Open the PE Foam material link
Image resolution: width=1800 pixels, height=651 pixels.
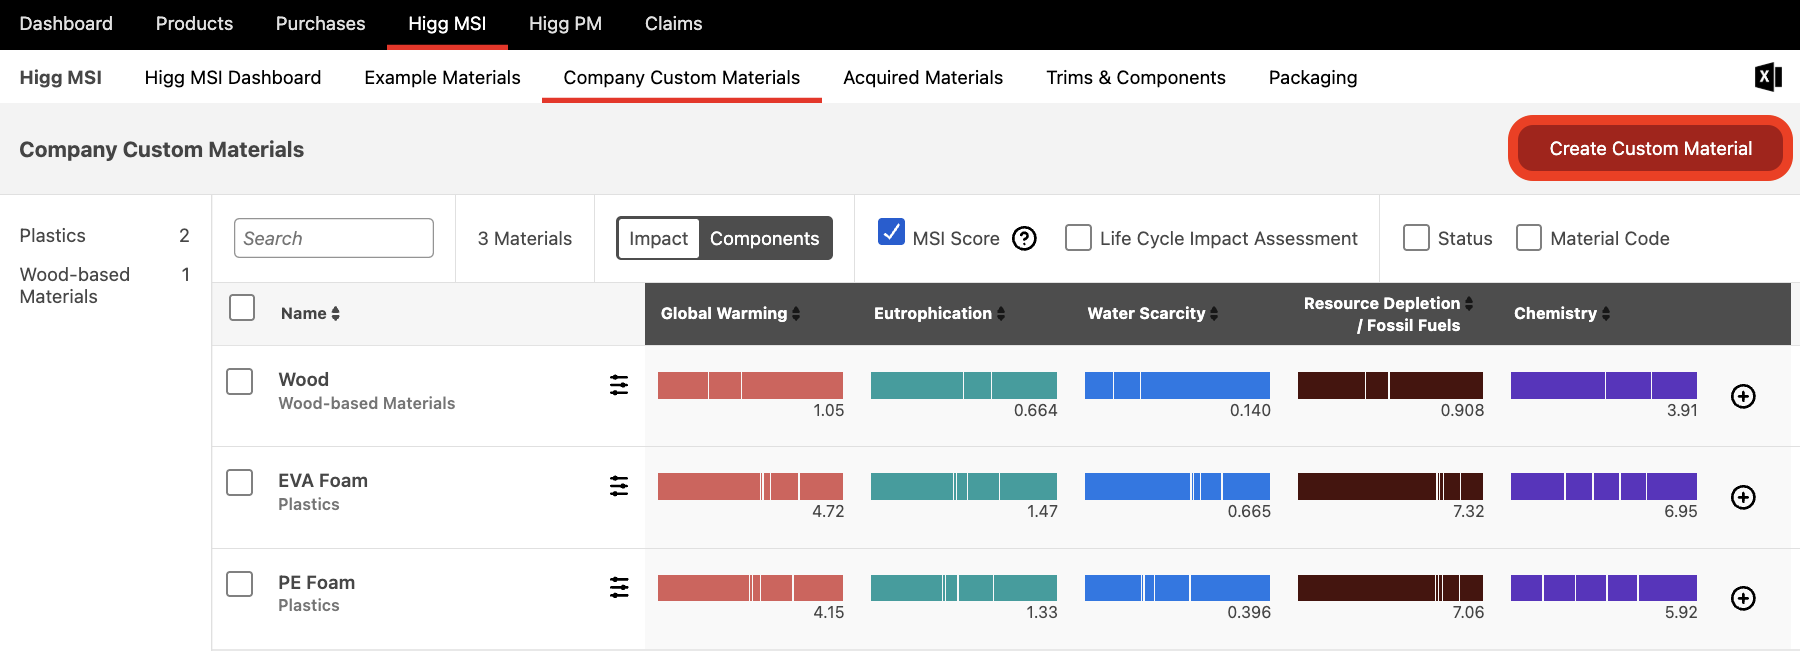pyautogui.click(x=317, y=582)
